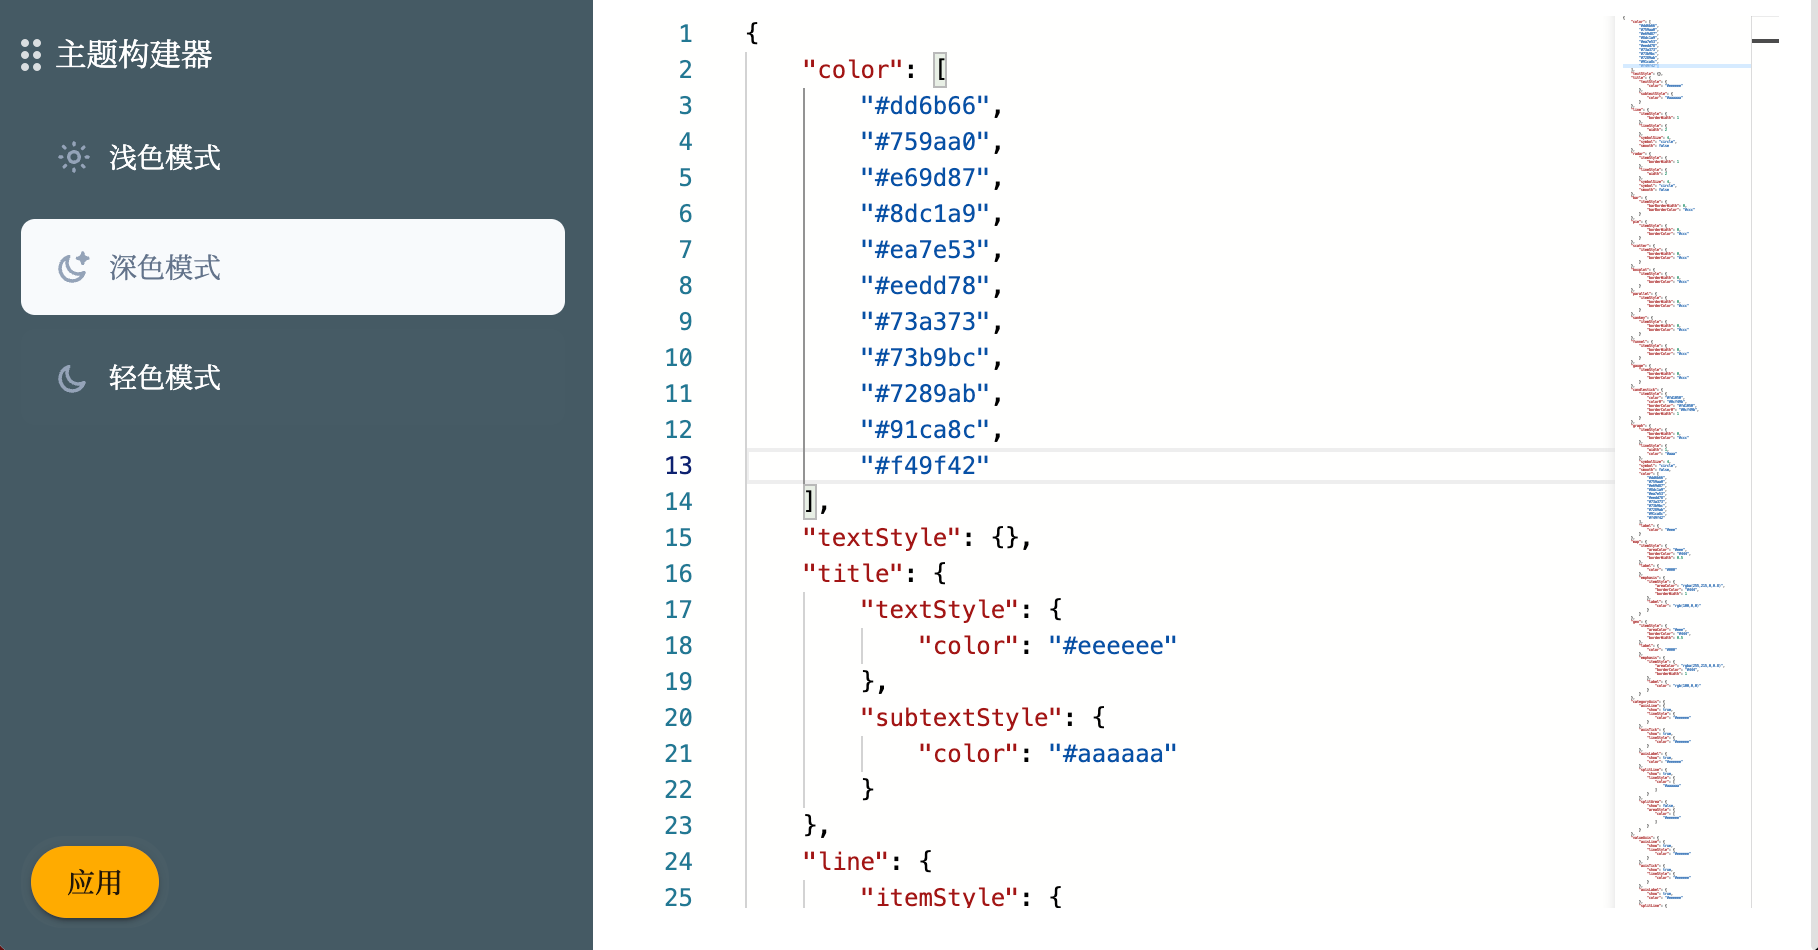Click the moon icon inside 深色模式 entry
Screen dimensions: 1818x950
coord(71,267)
